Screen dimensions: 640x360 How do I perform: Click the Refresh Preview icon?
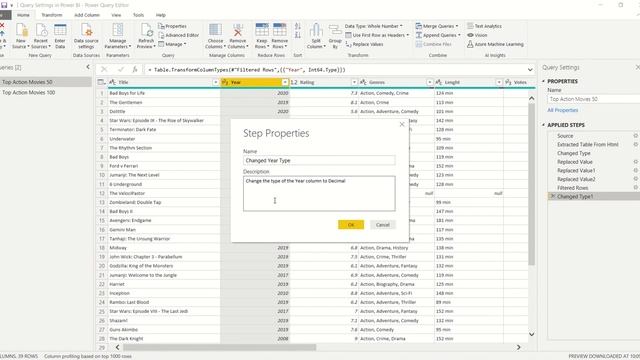click(146, 36)
